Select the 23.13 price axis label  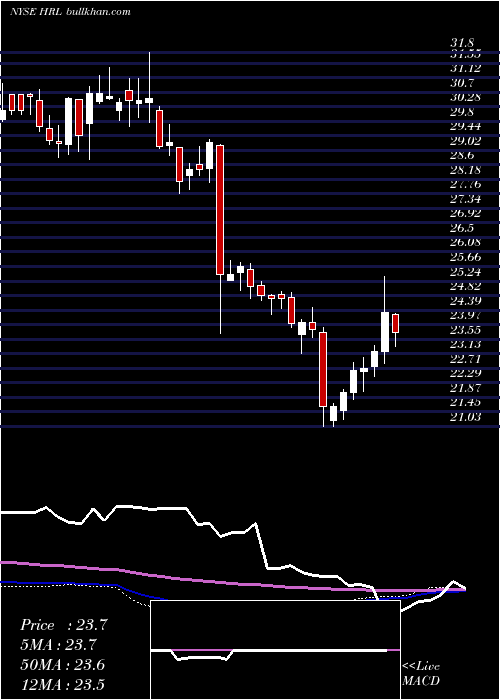click(x=466, y=344)
